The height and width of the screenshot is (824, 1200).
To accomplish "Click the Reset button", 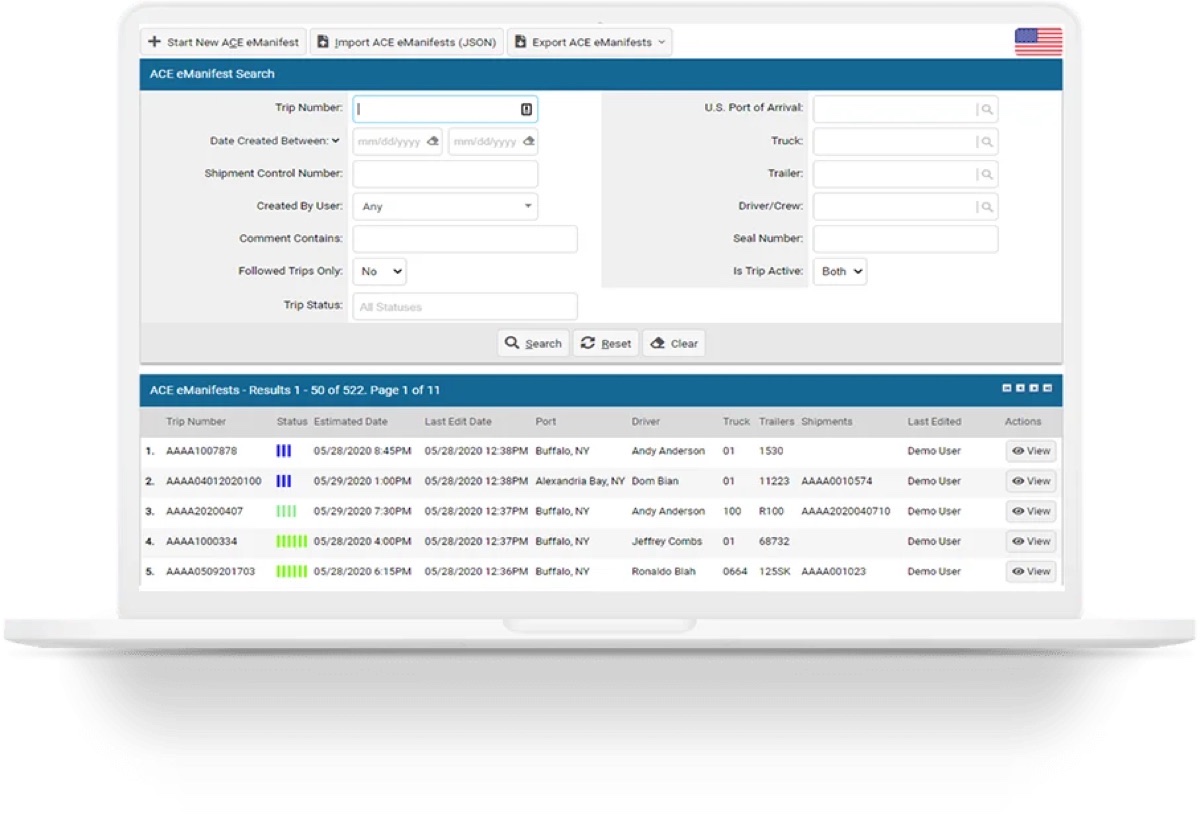I will (x=606, y=343).
